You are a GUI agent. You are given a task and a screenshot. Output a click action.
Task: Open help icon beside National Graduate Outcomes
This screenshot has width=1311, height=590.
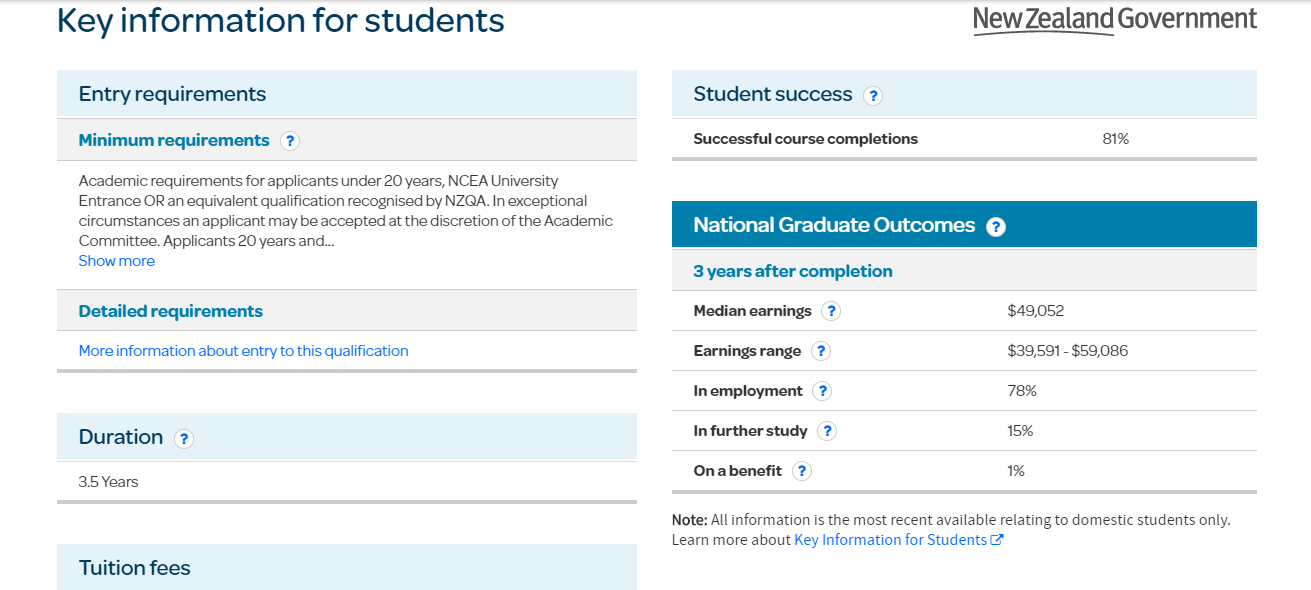point(995,227)
